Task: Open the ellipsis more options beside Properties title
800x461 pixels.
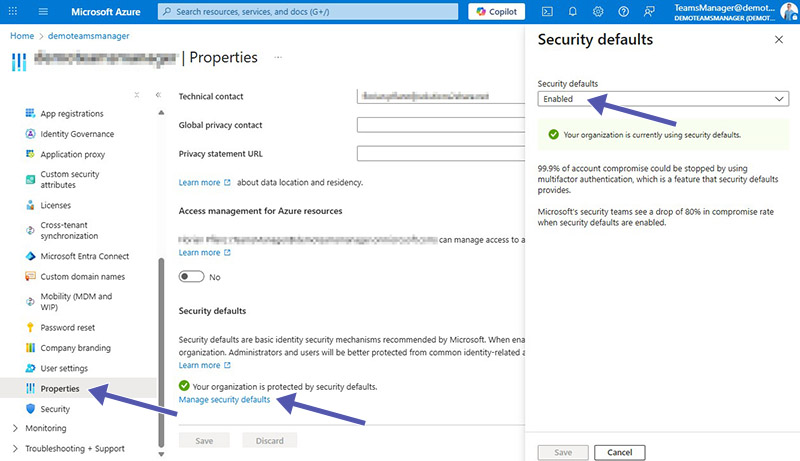Action: tap(278, 57)
